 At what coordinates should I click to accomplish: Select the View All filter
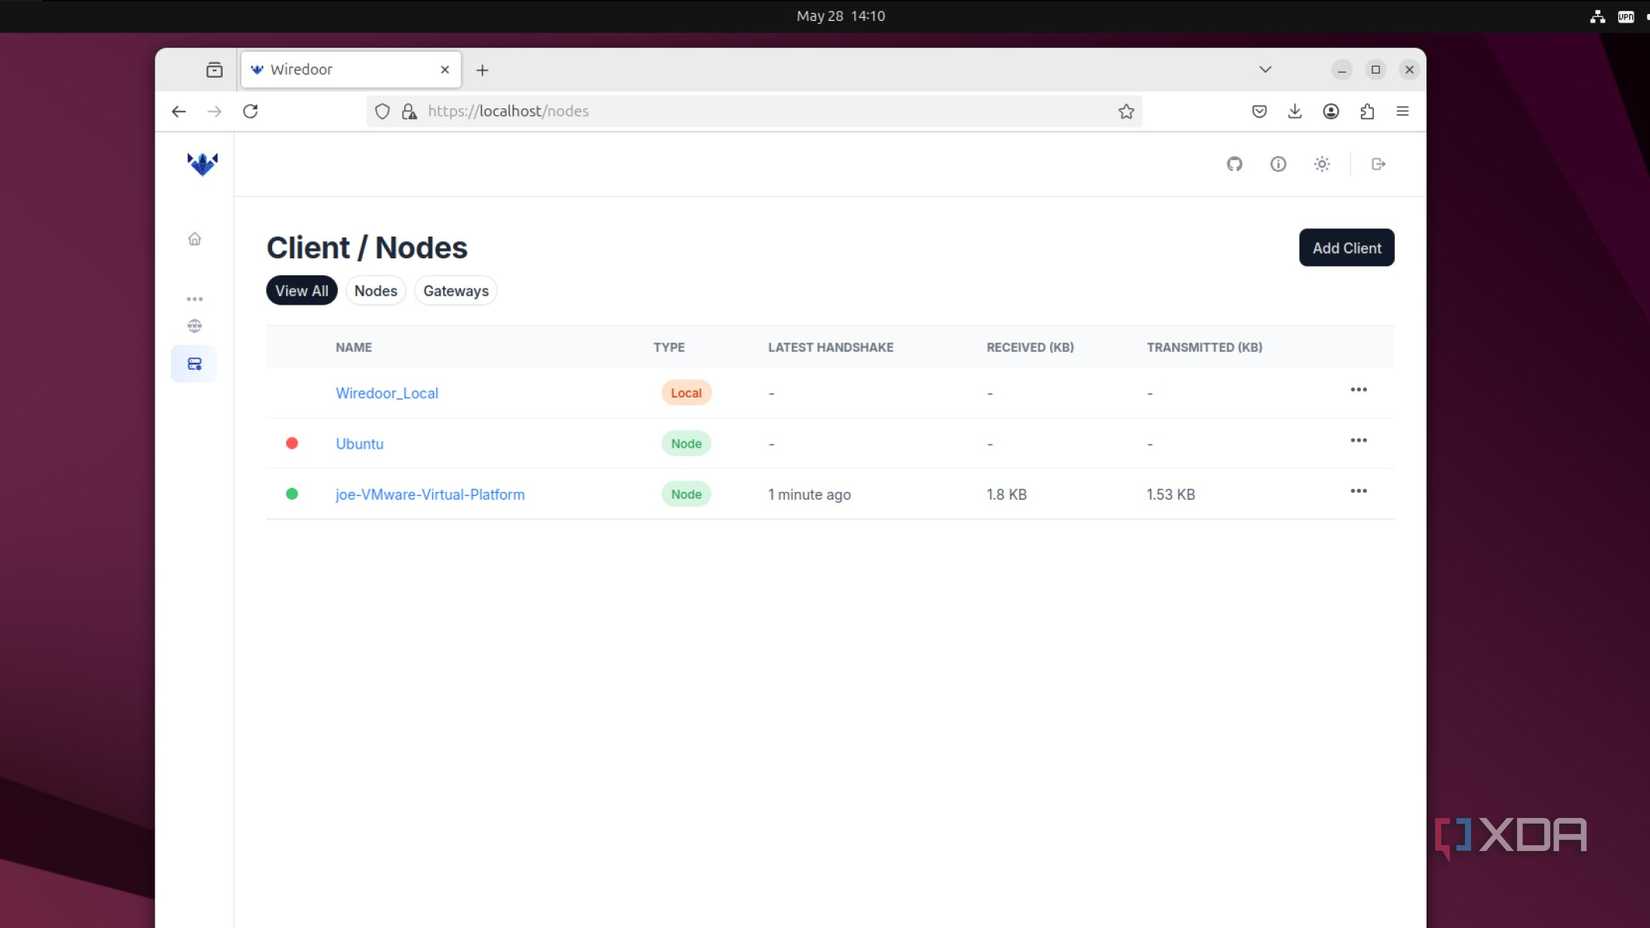point(302,291)
